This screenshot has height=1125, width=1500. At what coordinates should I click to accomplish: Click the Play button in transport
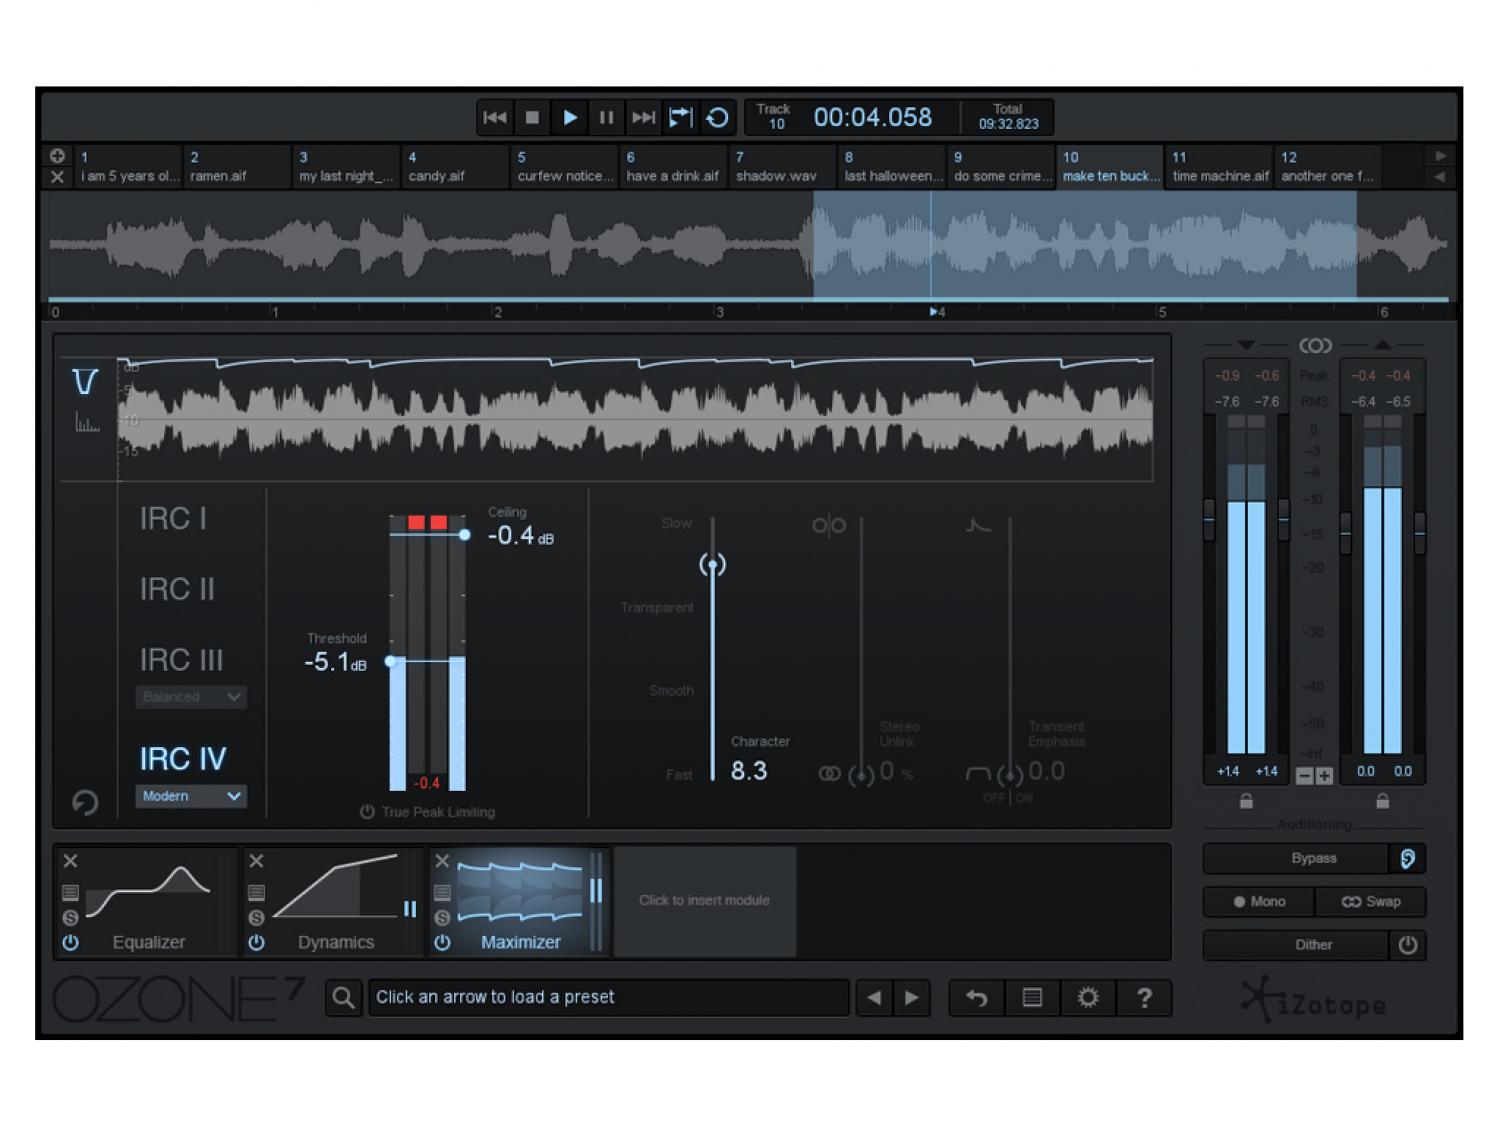pos(569,118)
